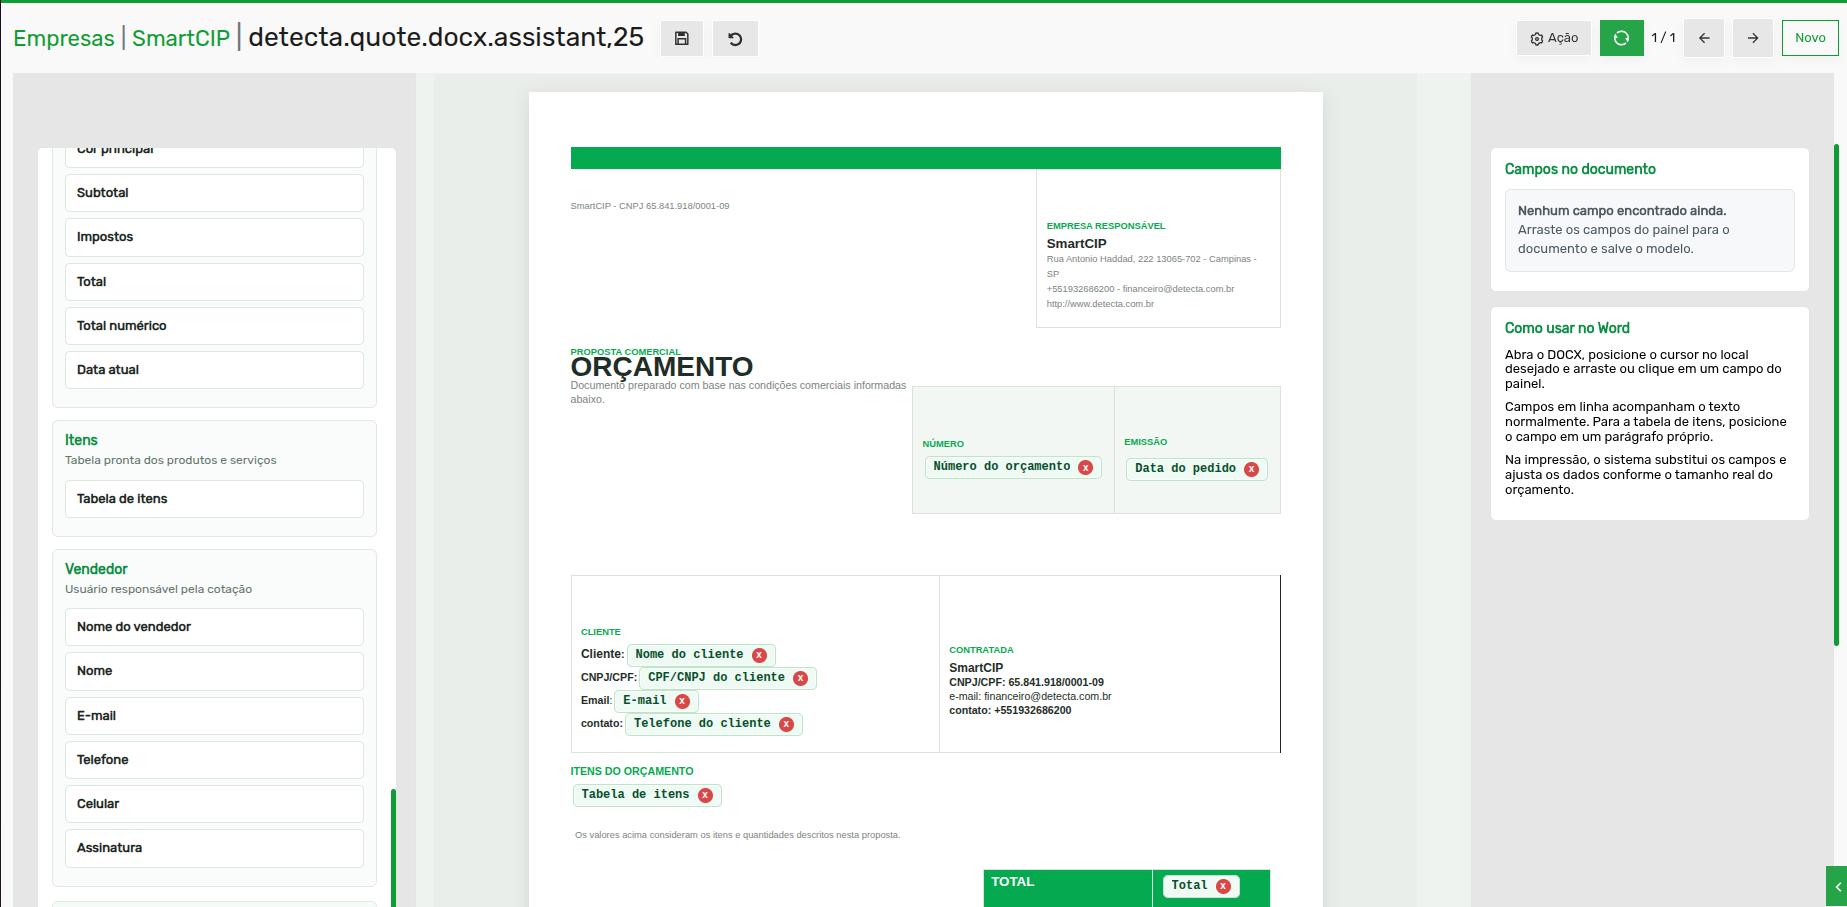
Task: Remove the Data do pedido field tag
Action: click(x=1251, y=469)
